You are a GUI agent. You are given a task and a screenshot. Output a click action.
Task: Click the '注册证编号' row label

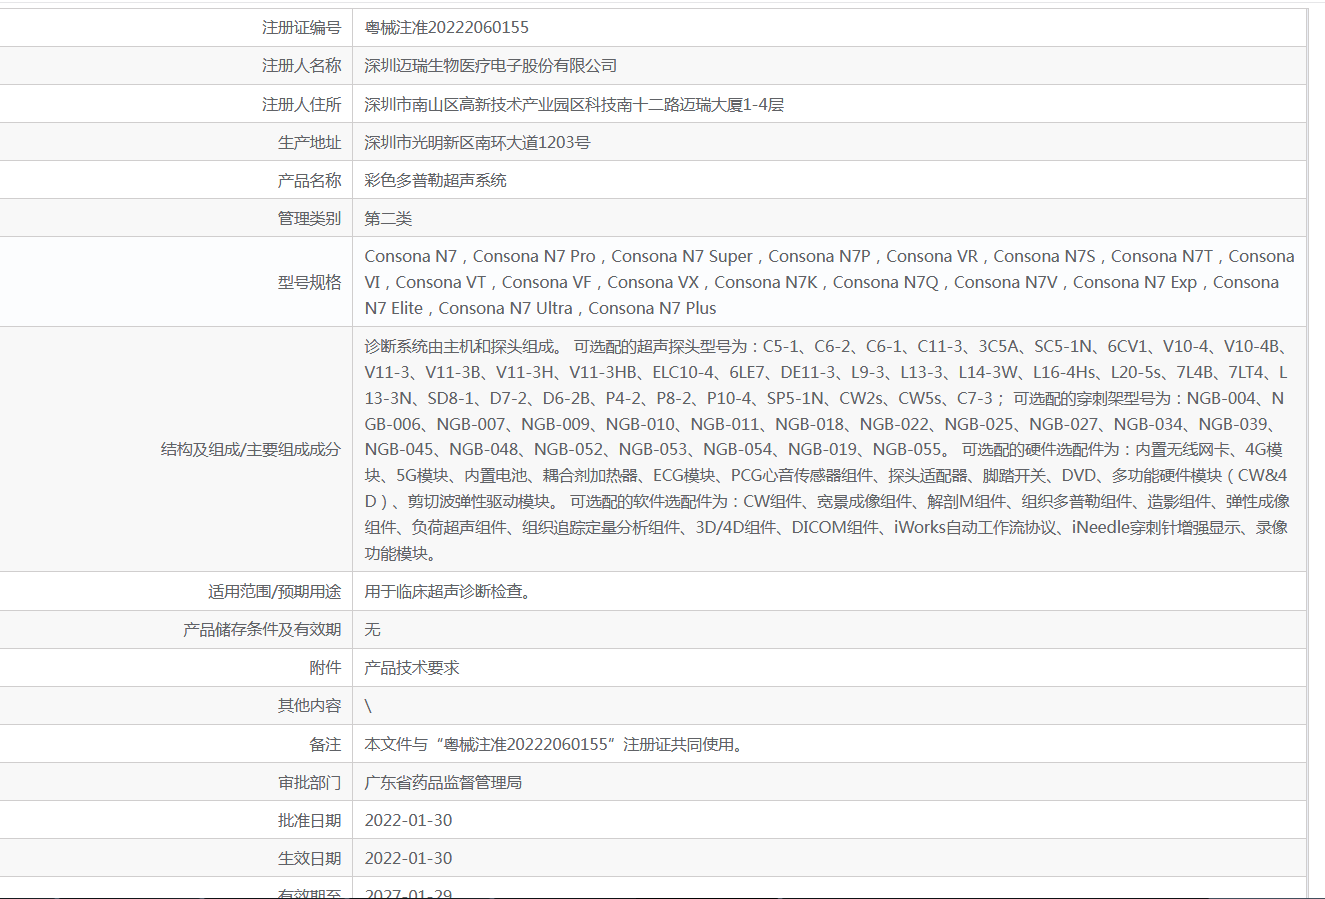(301, 28)
